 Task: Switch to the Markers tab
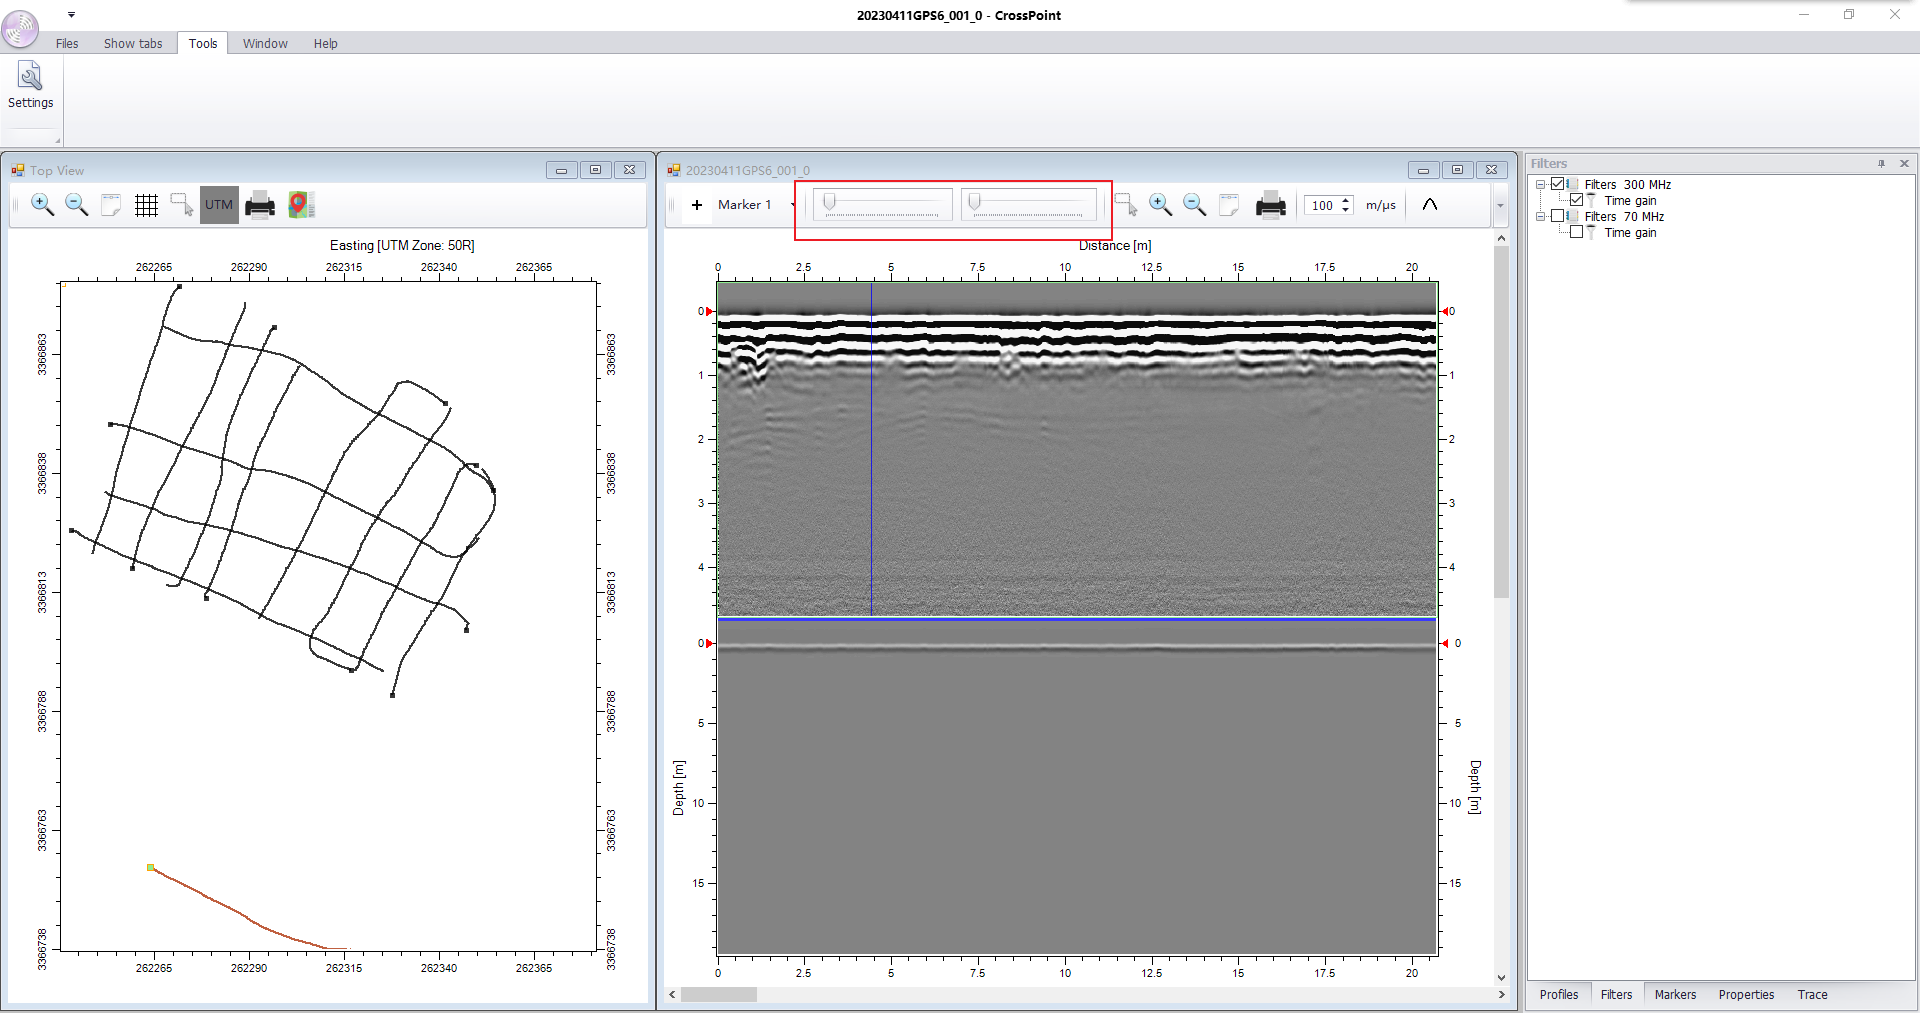1675,995
